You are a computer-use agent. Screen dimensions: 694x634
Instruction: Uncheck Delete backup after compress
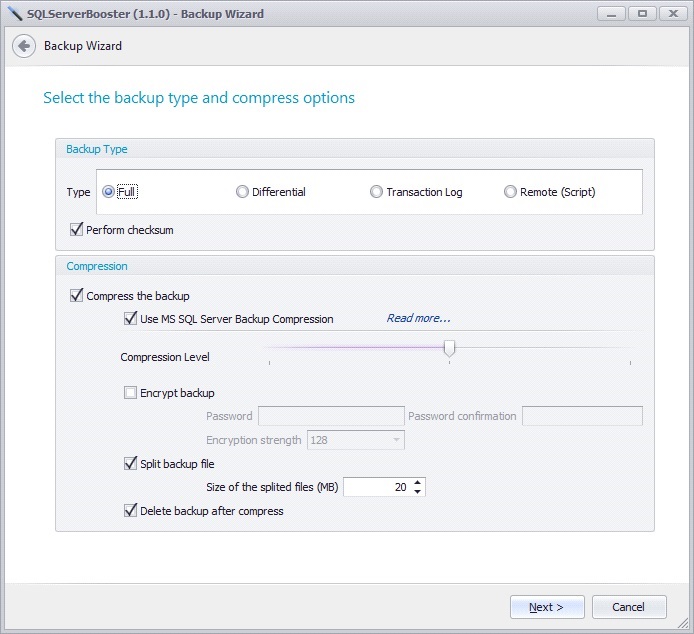[x=131, y=511]
